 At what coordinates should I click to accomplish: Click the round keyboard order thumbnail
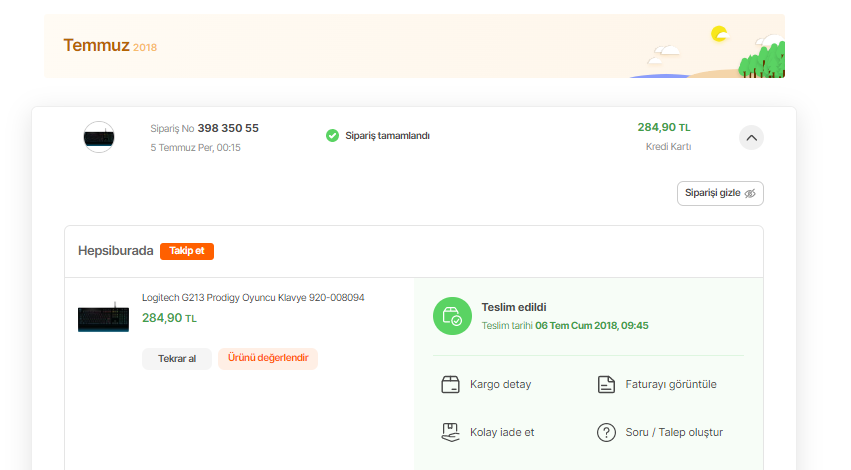coord(99,137)
